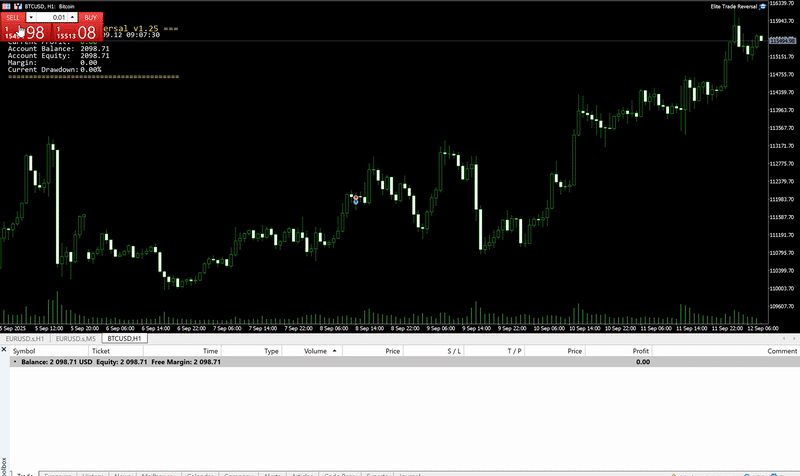Switch to the EURUSD.s,M5 chart tab

(x=76, y=338)
